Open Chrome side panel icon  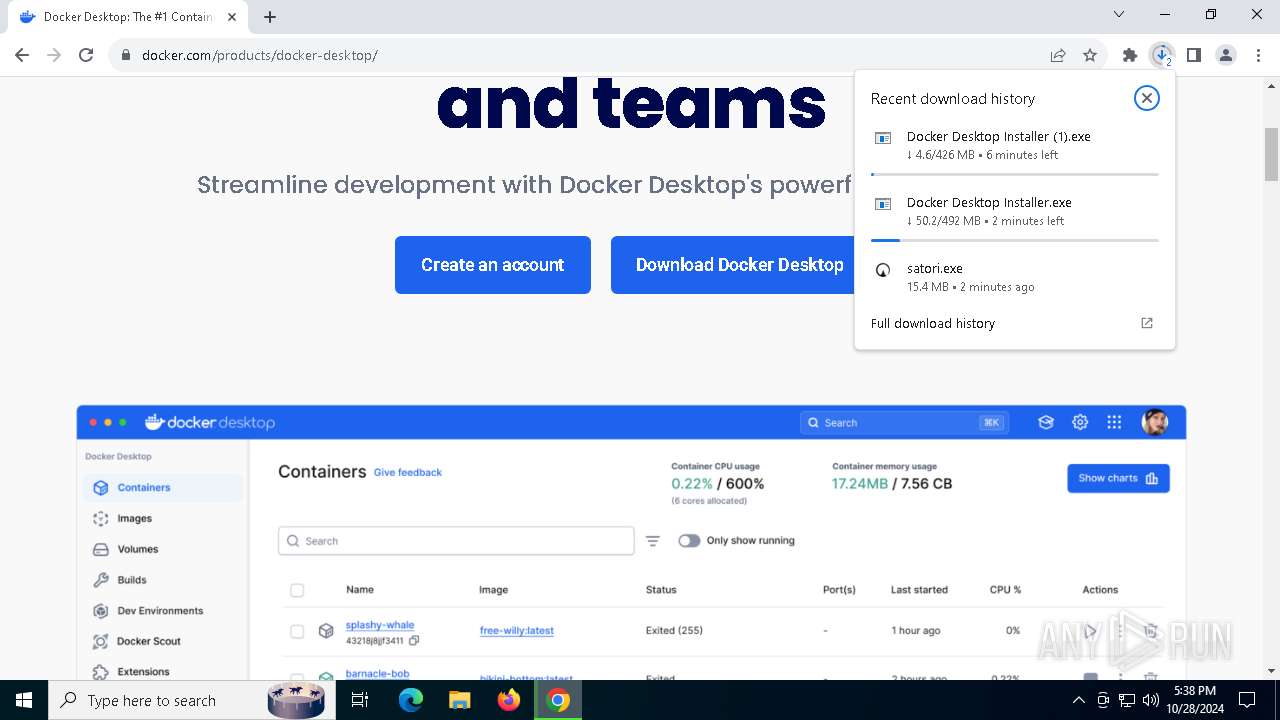coord(1194,55)
